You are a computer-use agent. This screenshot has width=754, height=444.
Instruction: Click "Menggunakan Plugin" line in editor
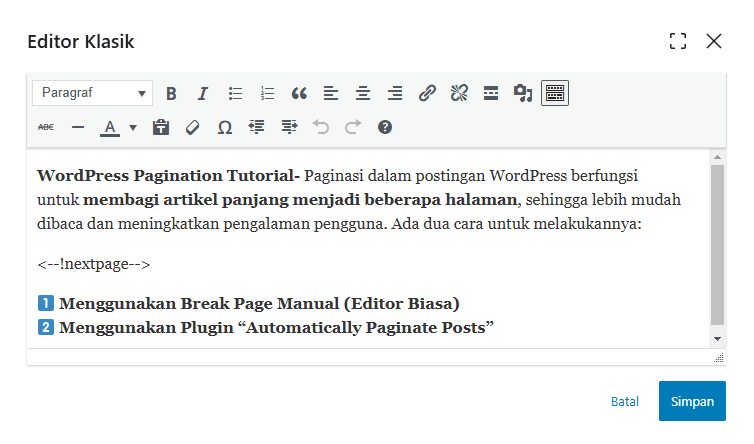(276, 328)
